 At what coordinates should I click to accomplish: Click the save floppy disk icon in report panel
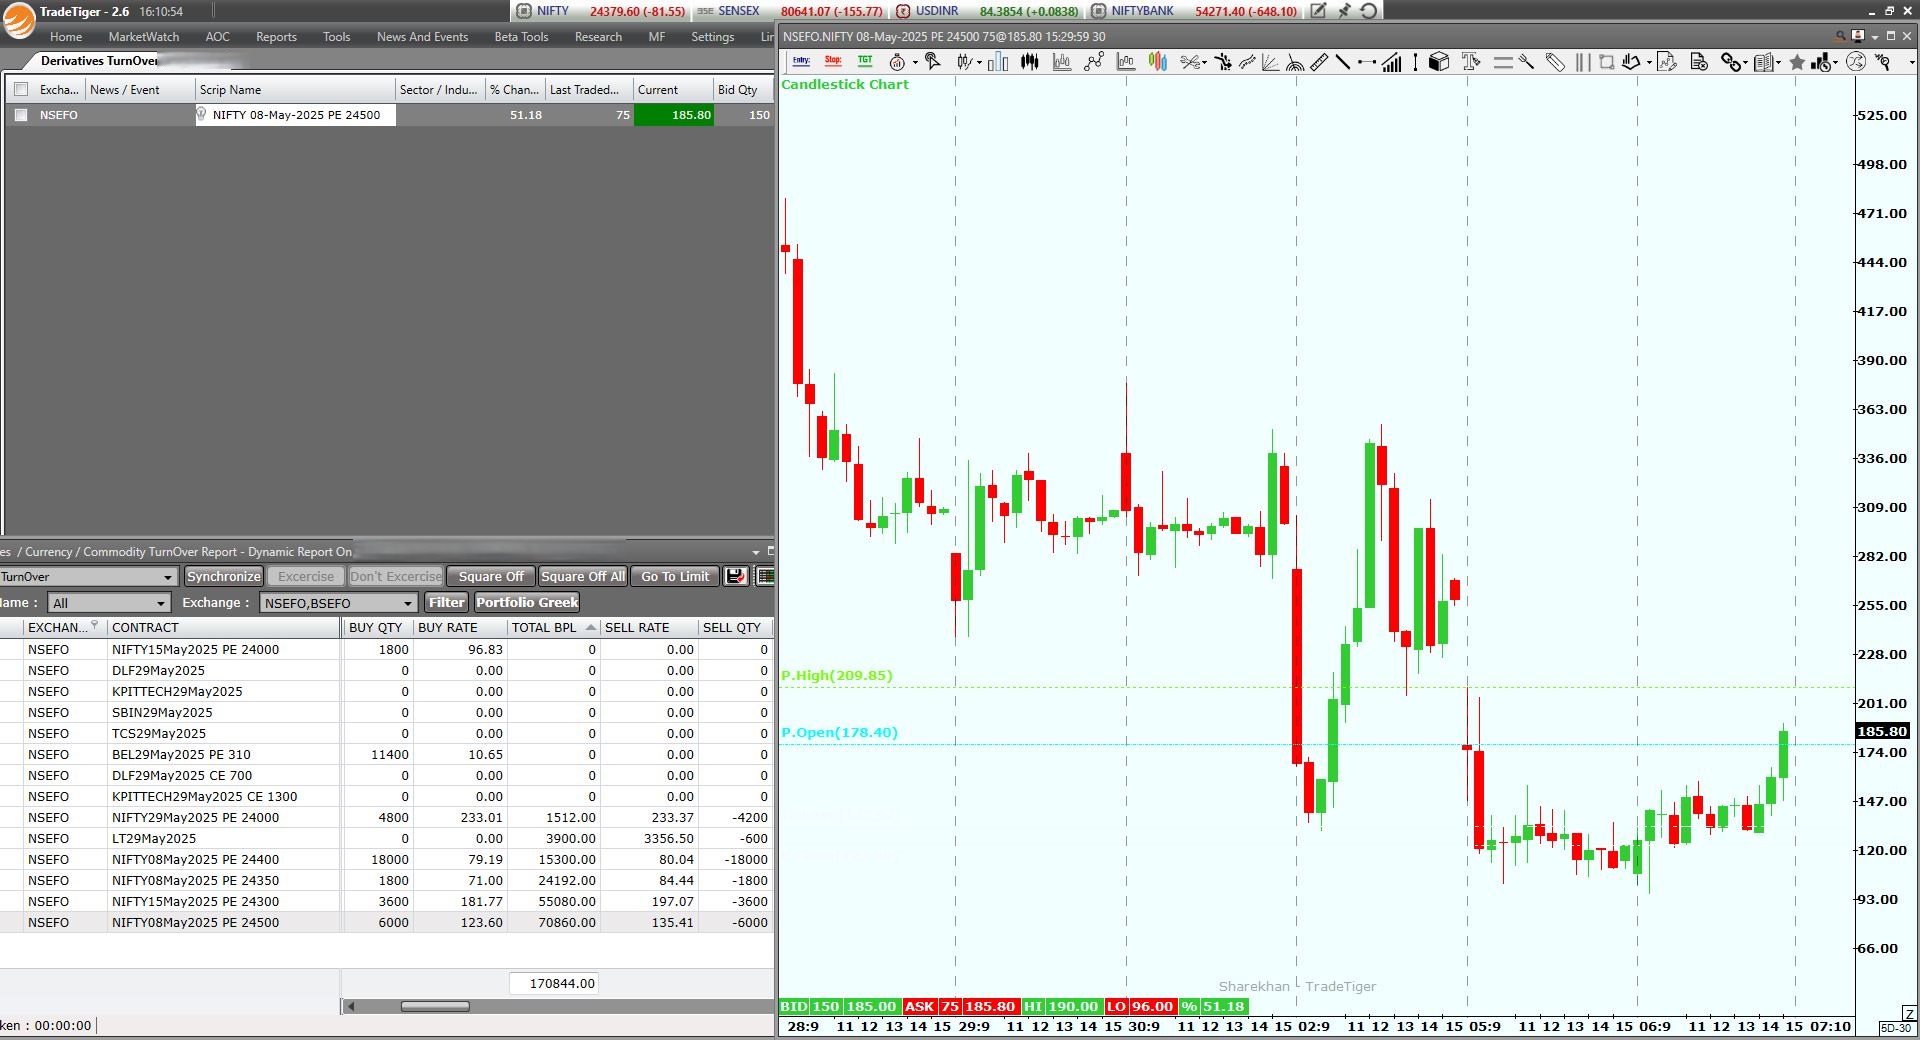tap(736, 576)
